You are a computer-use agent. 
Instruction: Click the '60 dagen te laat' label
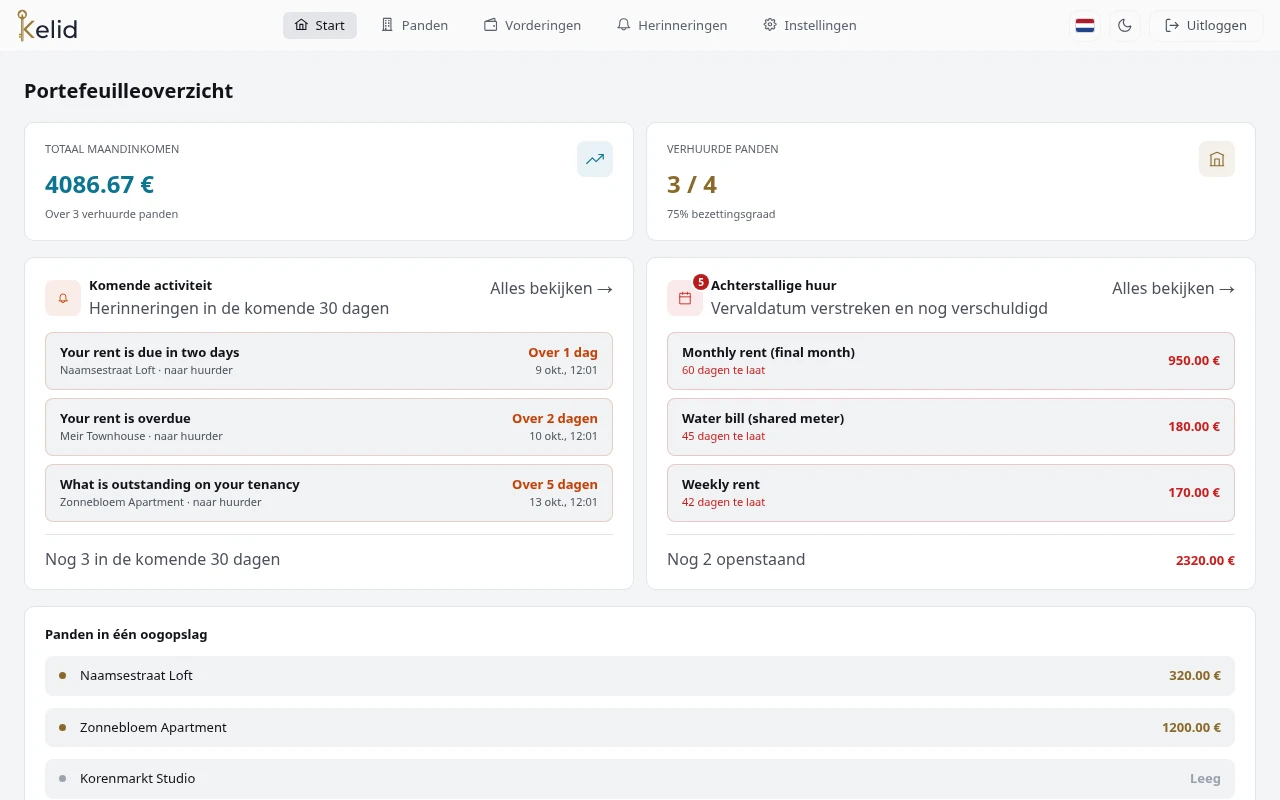(723, 370)
